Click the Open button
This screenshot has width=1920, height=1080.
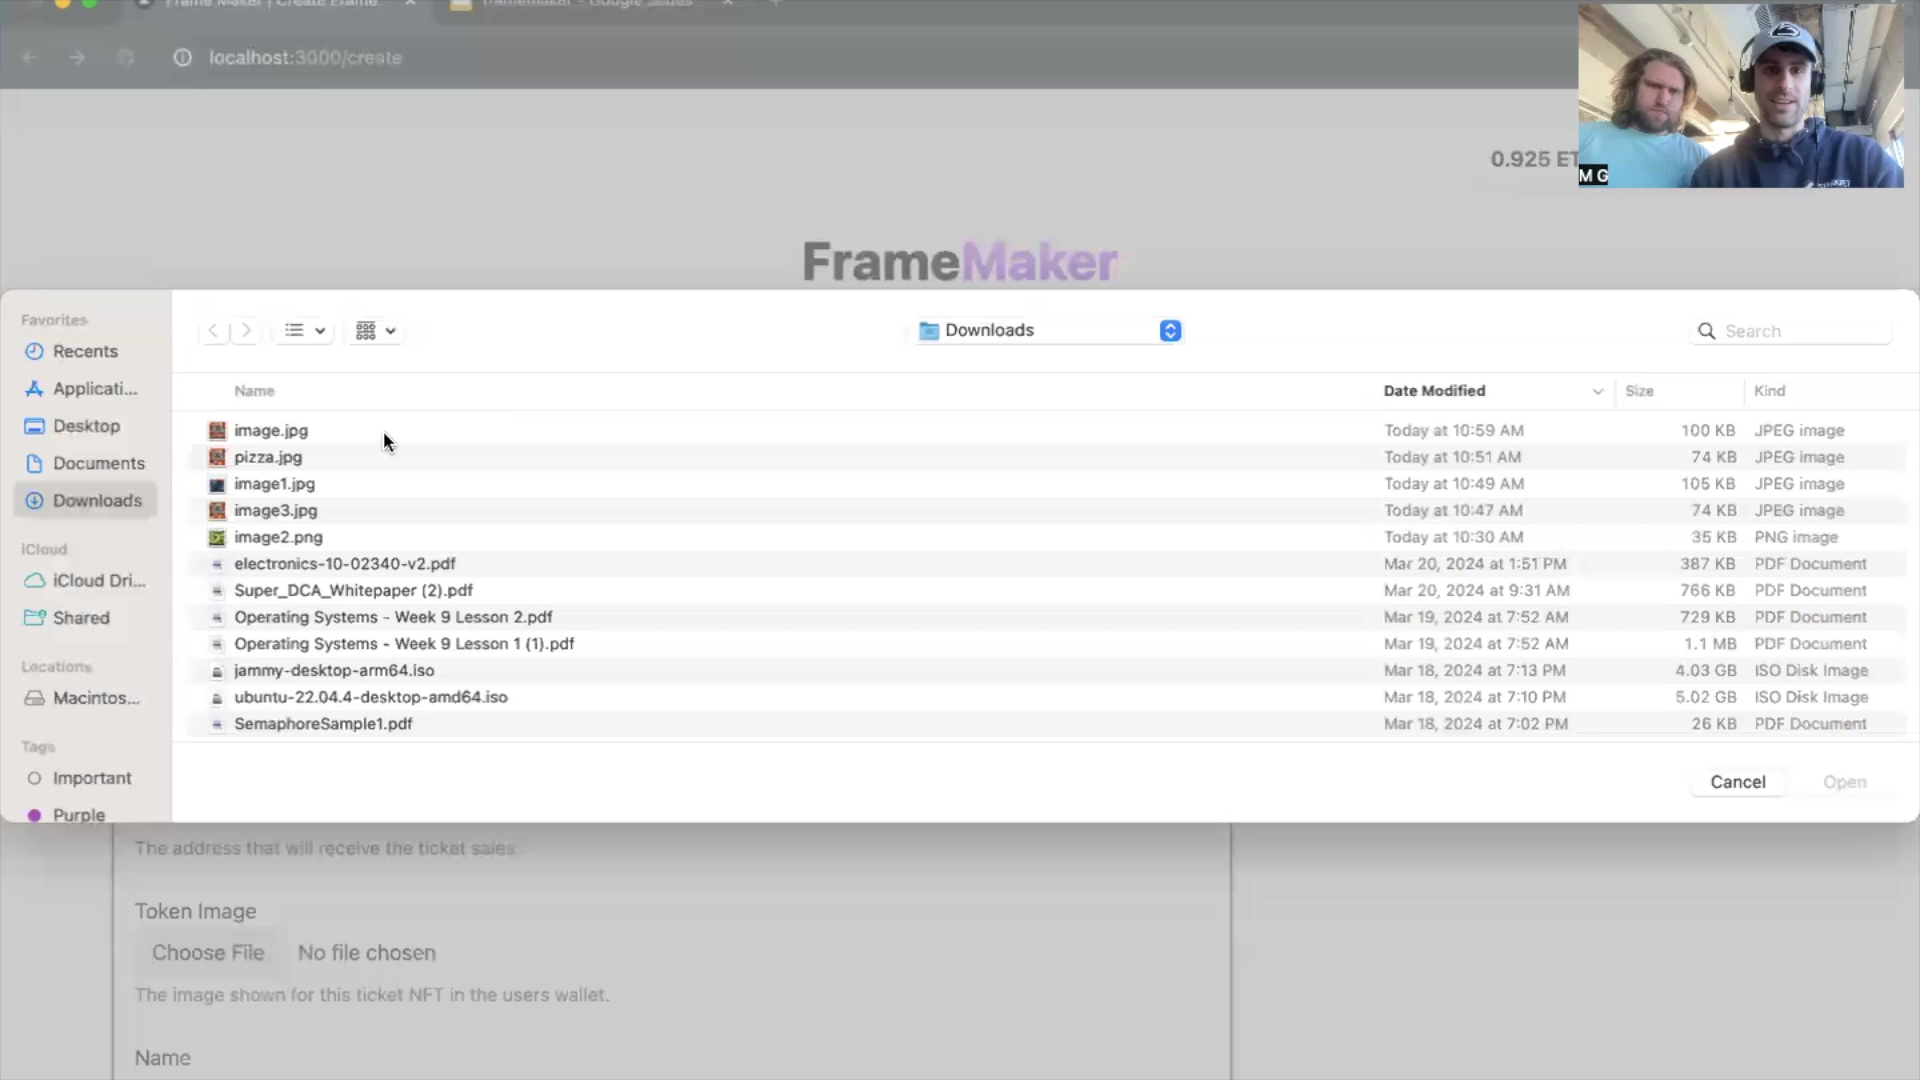pyautogui.click(x=1844, y=782)
